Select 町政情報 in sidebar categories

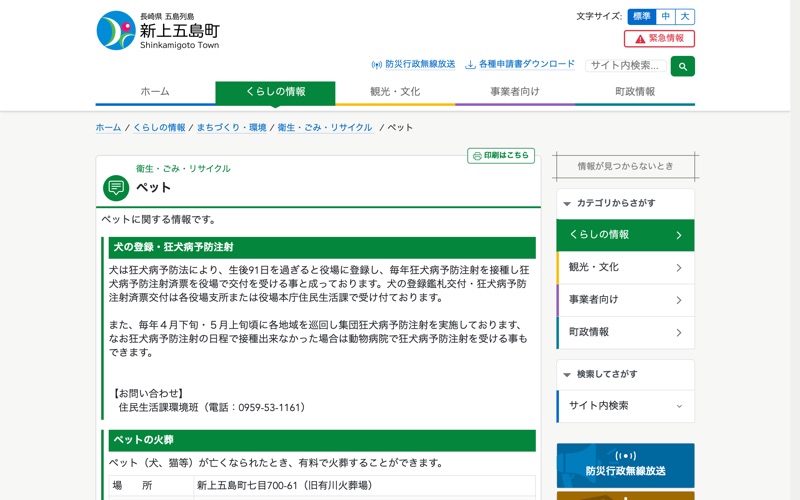pyautogui.click(x=626, y=333)
